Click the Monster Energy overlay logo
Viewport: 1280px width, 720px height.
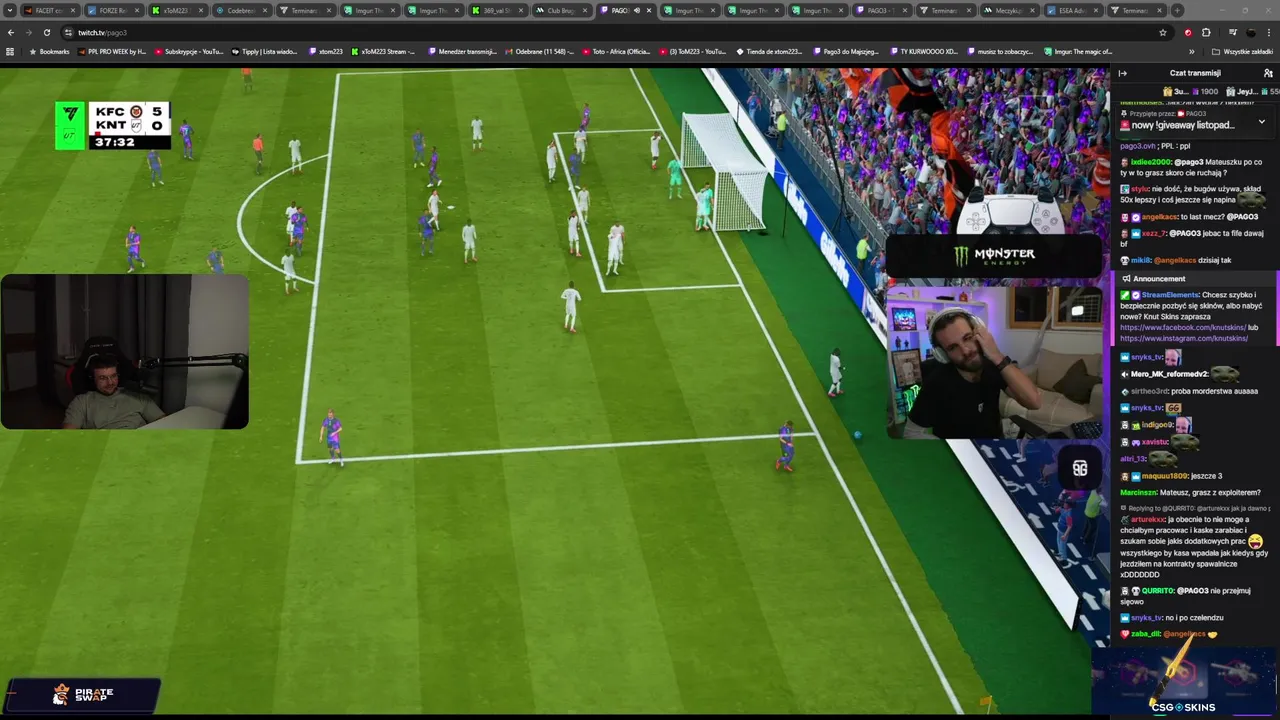pos(993,254)
